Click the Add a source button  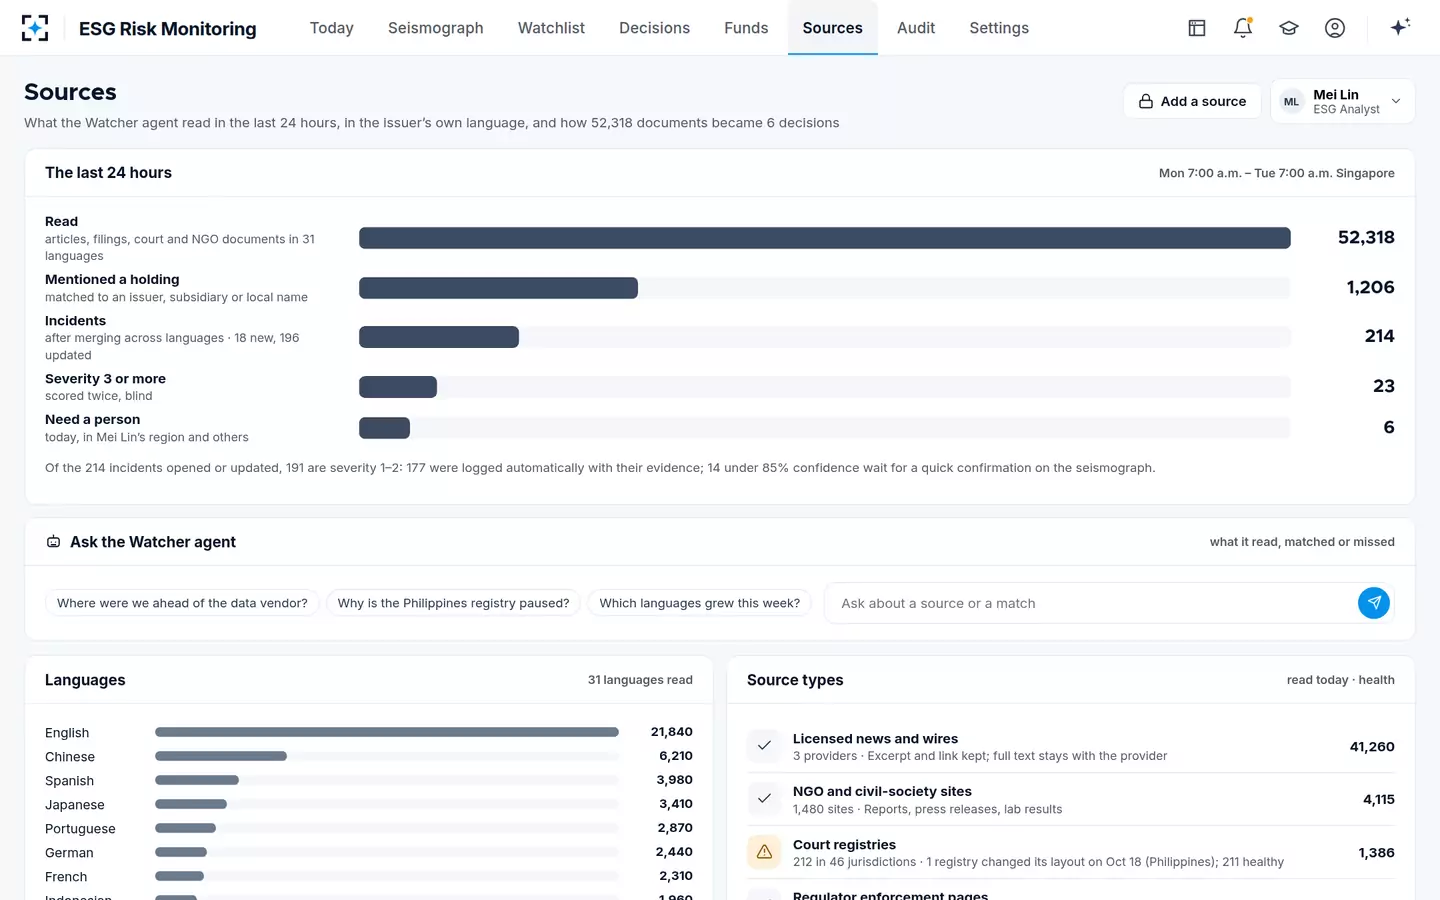pyautogui.click(x=1192, y=101)
